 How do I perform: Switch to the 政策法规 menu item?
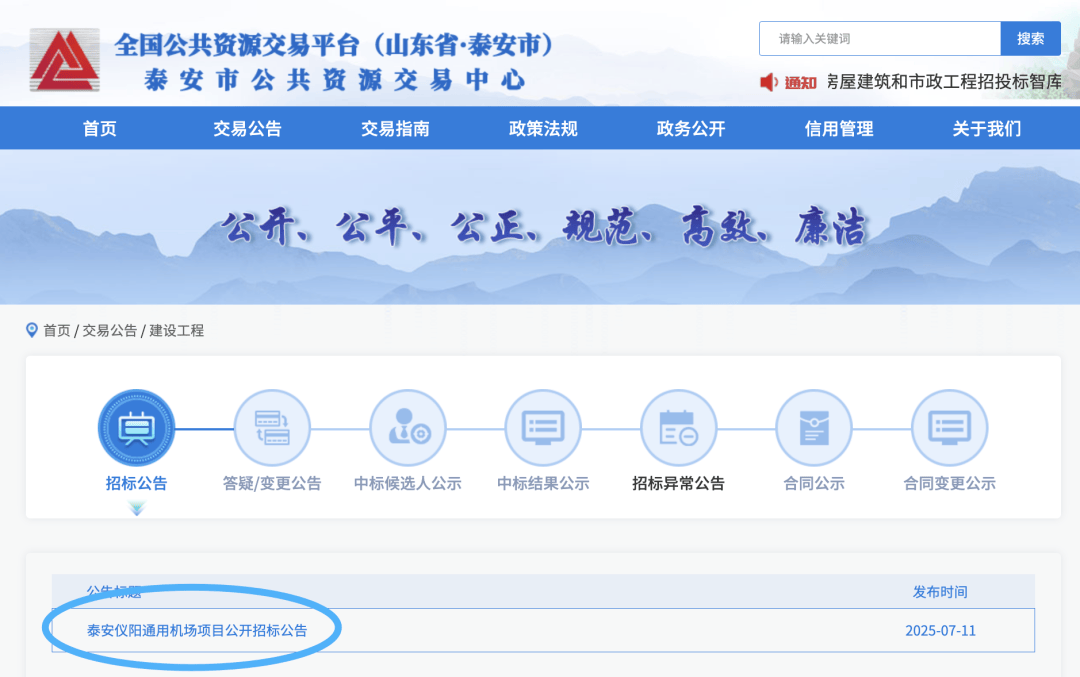(x=542, y=127)
